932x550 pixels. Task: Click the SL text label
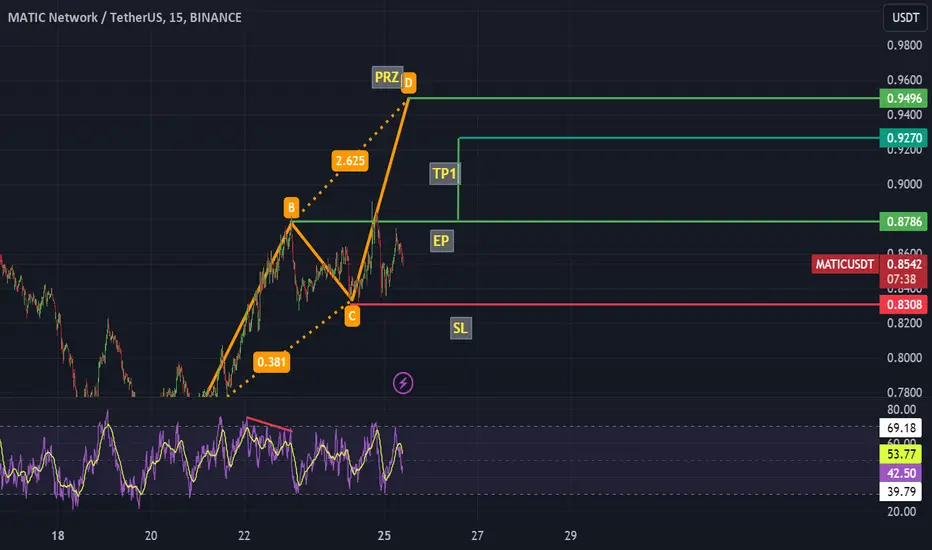point(461,328)
